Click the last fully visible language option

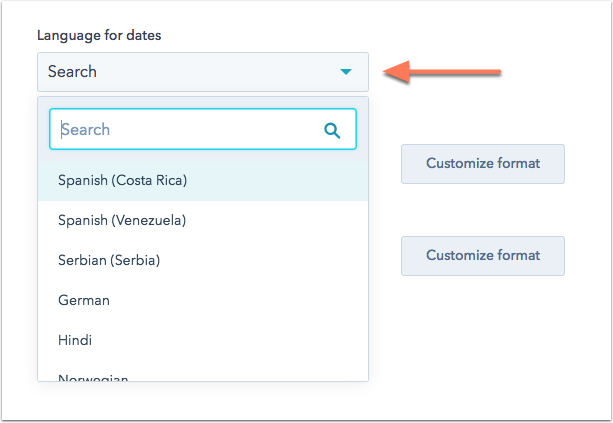pyautogui.click(x=75, y=340)
